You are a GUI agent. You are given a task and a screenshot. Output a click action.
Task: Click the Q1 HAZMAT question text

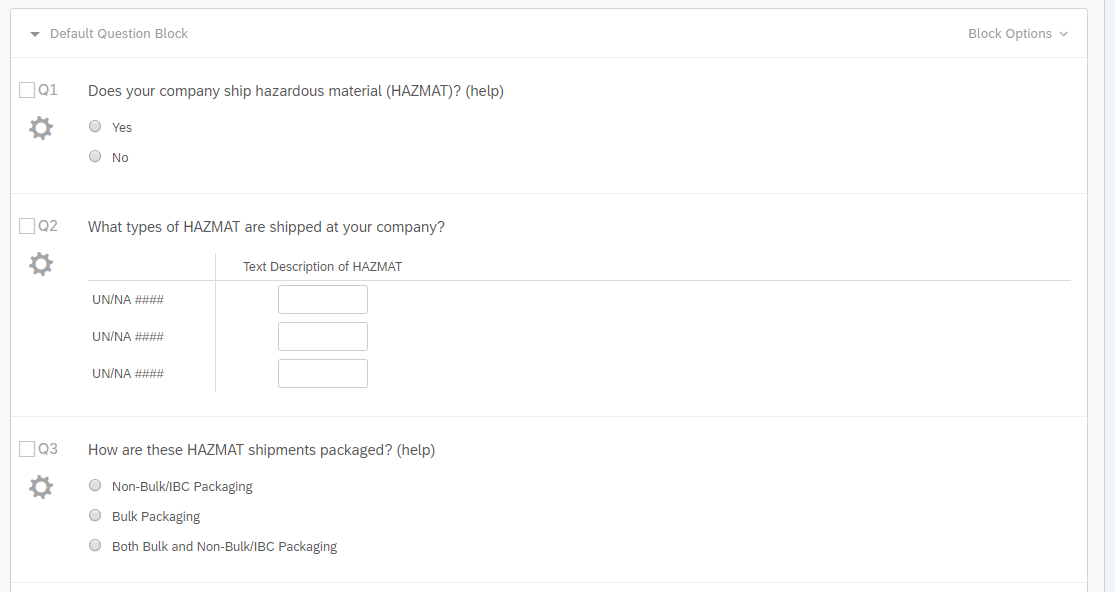tap(295, 91)
